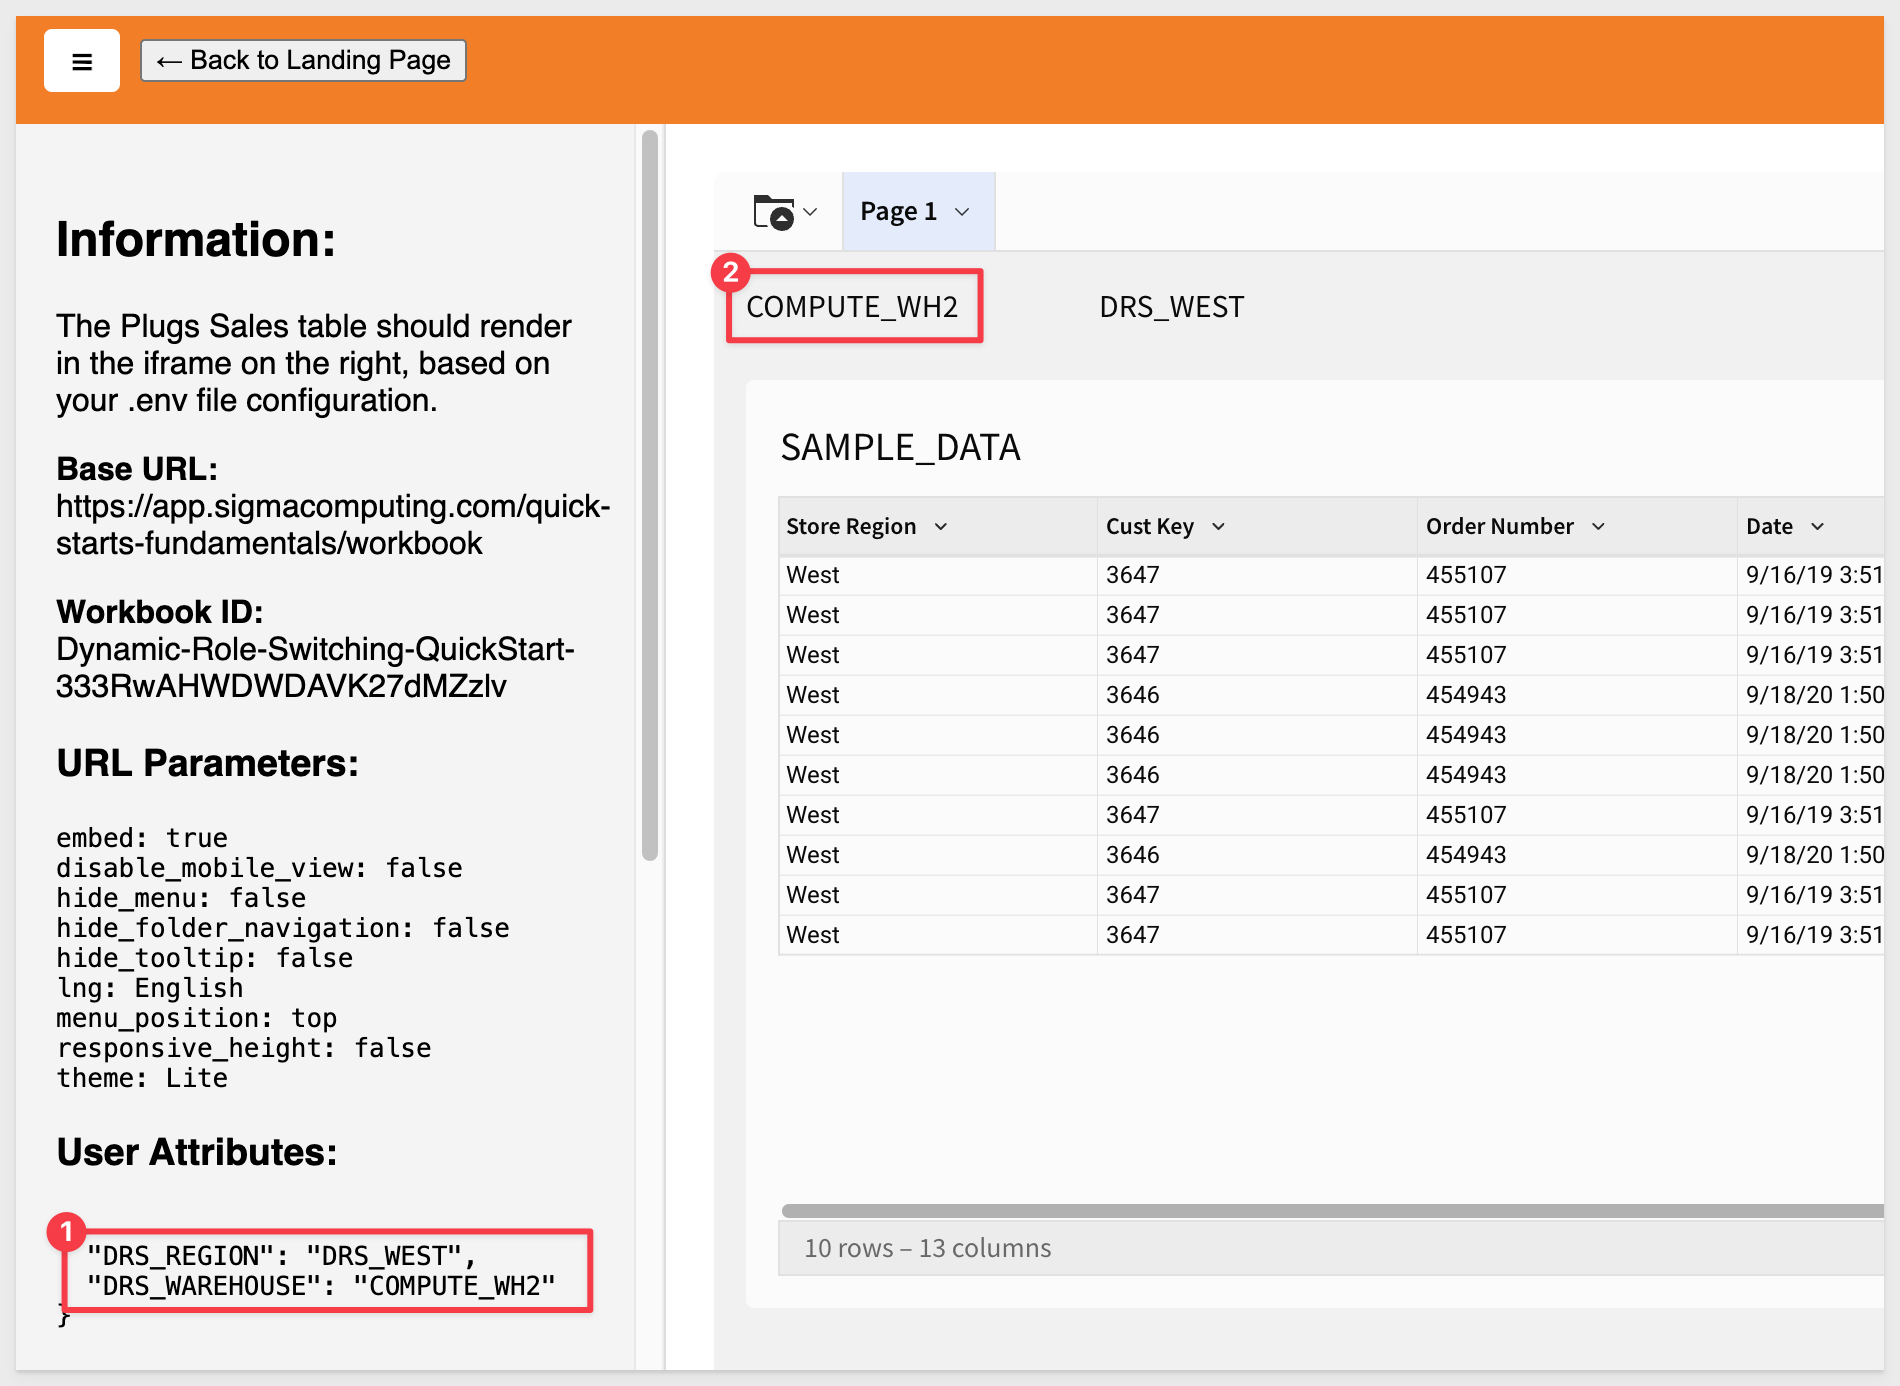
Task: Click the Date column header
Action: pos(1811,527)
